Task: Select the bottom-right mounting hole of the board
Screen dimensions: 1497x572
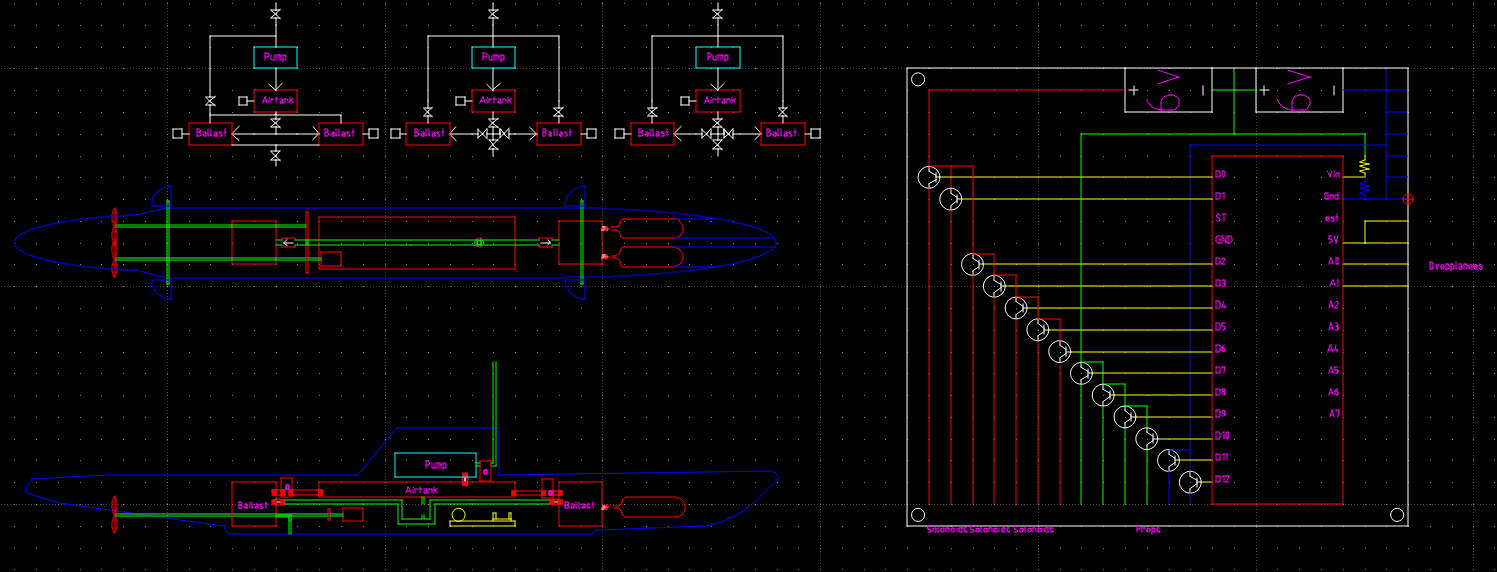Action: click(1397, 514)
